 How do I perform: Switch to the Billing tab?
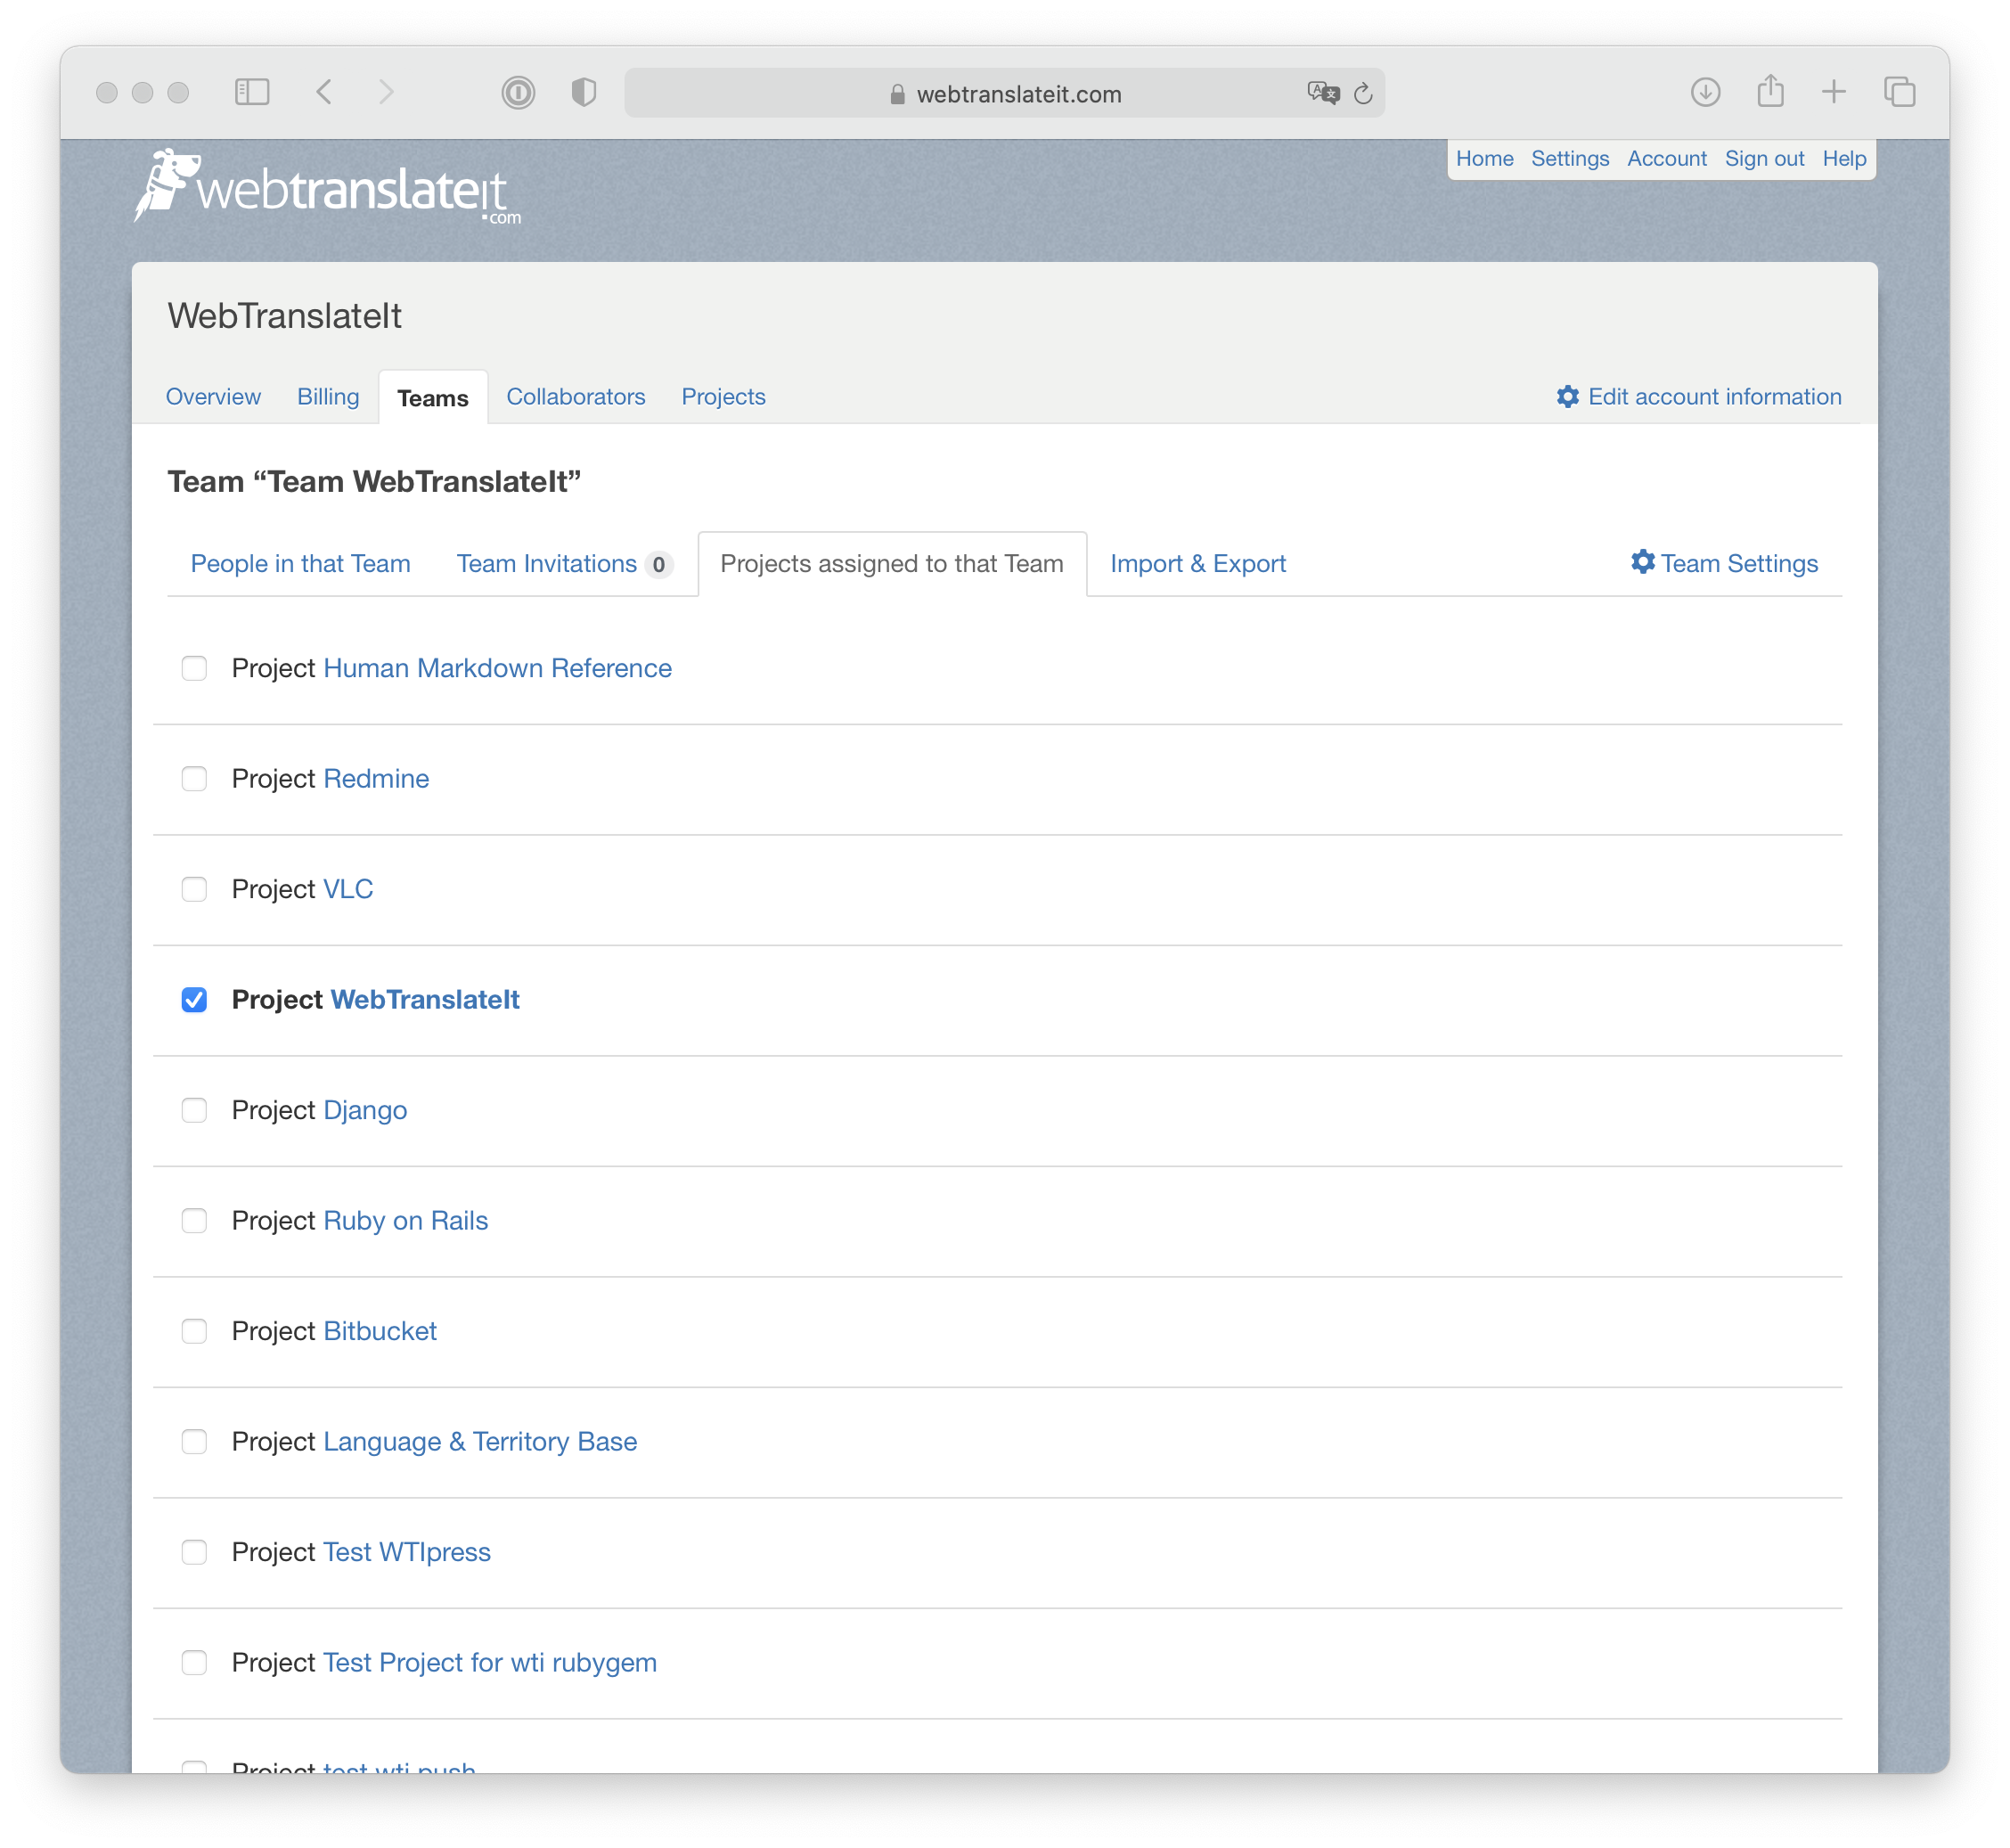328,397
